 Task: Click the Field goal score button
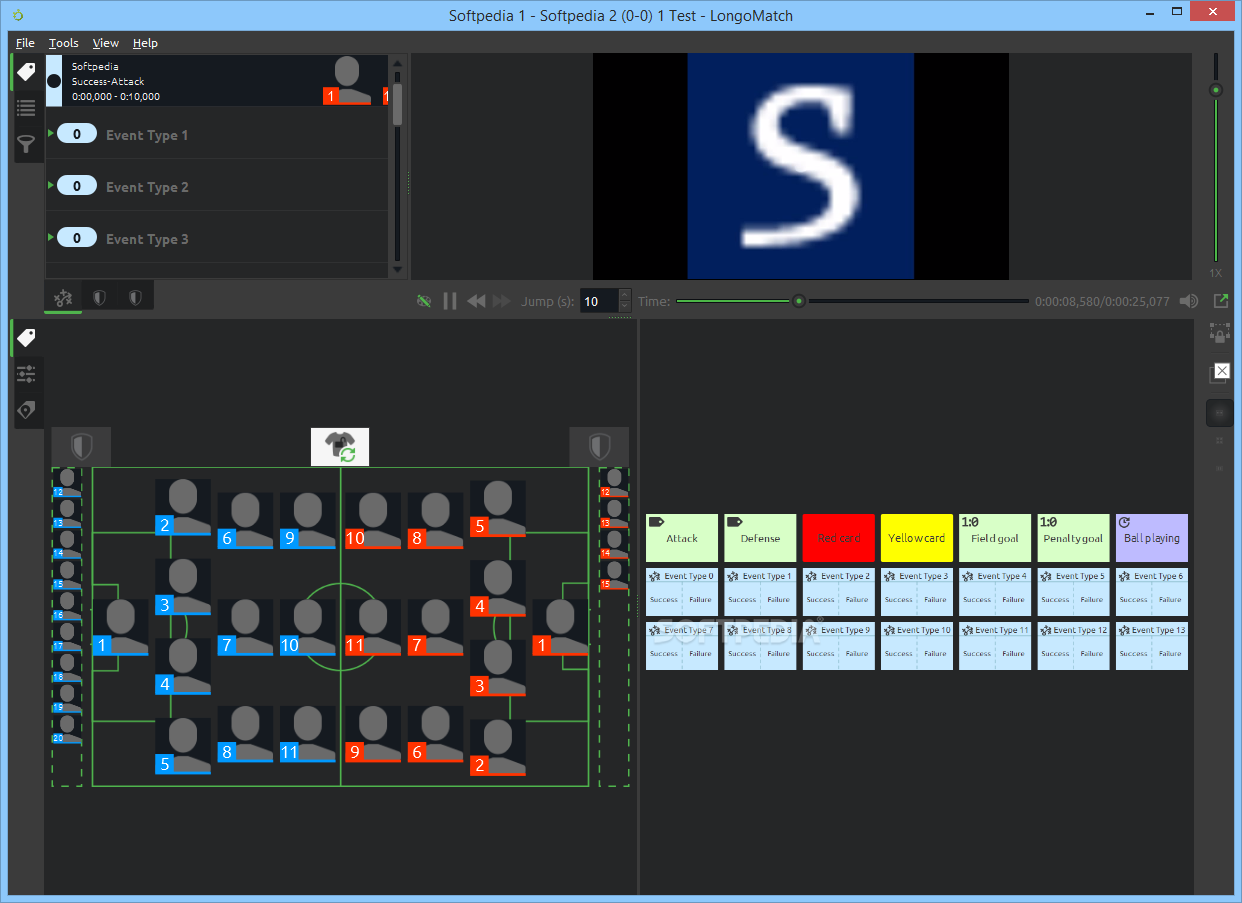pos(995,538)
